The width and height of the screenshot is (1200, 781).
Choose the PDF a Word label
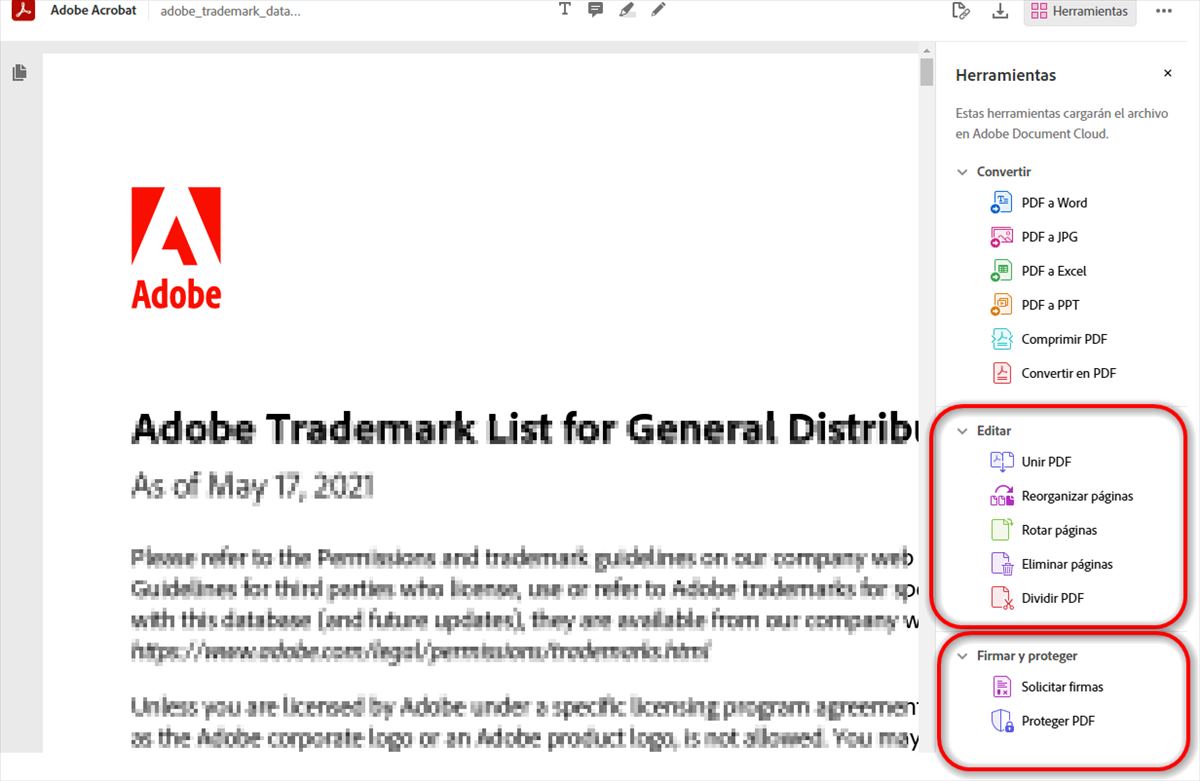click(1054, 203)
